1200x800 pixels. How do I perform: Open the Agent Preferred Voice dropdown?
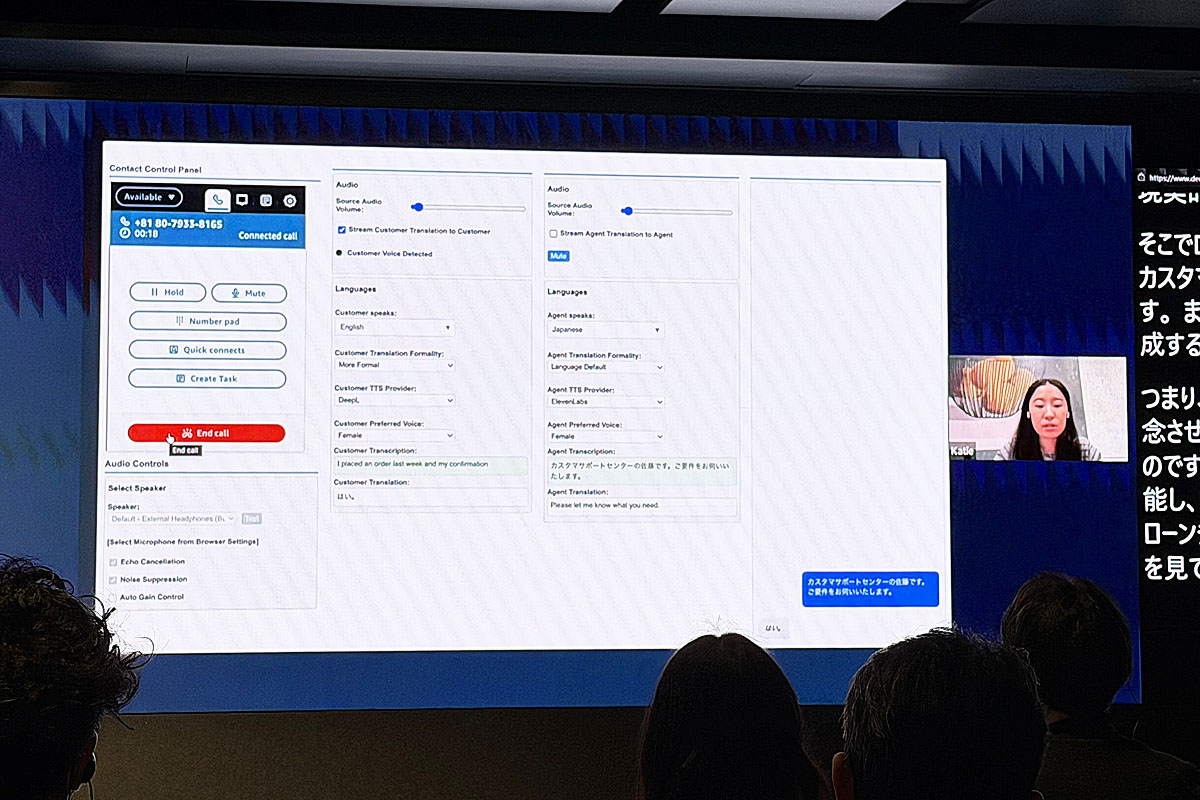coord(606,437)
